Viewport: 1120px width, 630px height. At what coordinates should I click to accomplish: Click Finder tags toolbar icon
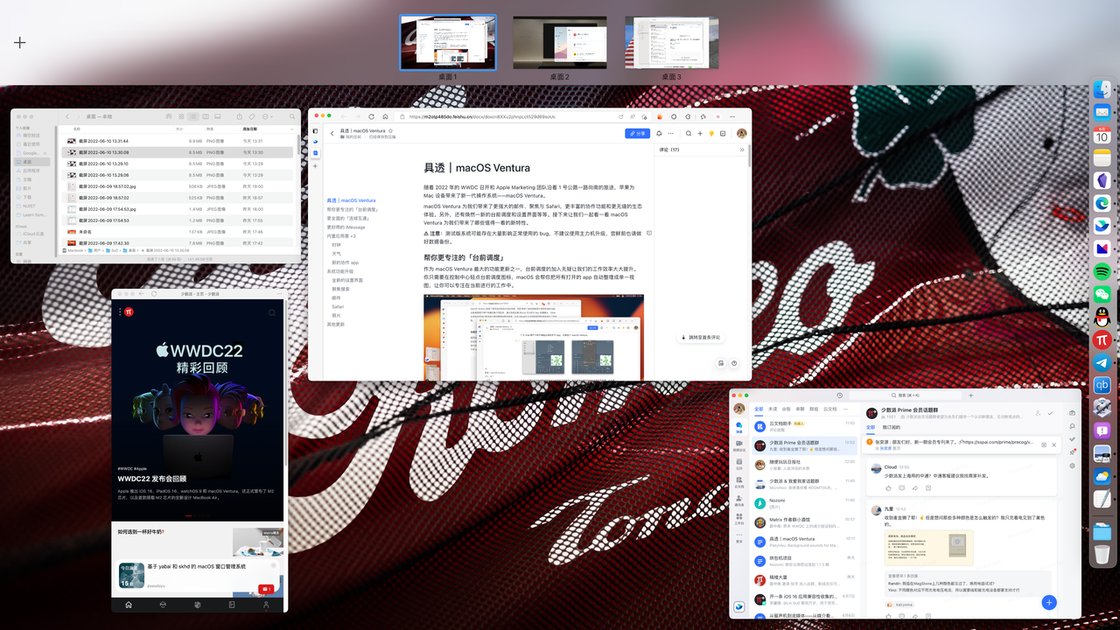252,116
